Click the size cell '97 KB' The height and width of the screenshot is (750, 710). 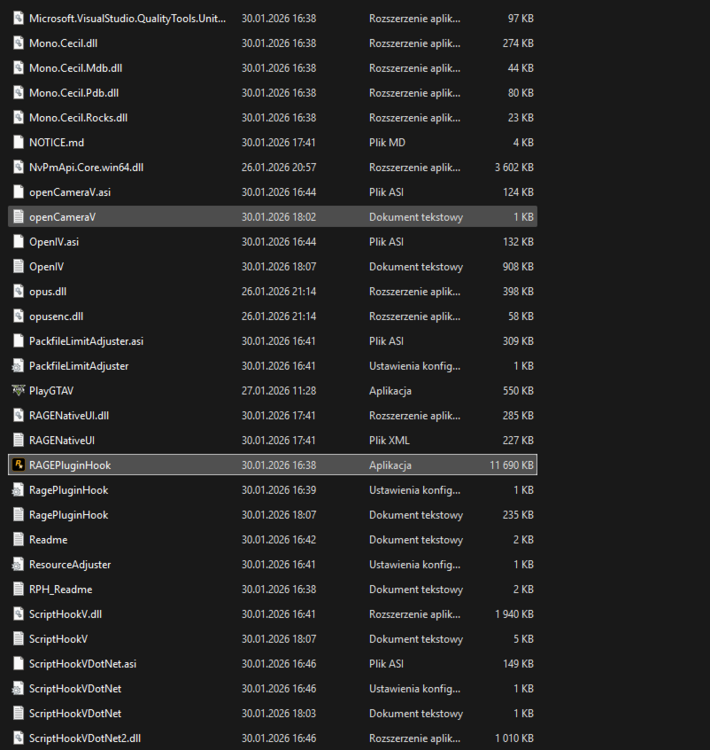pyautogui.click(x=521, y=18)
